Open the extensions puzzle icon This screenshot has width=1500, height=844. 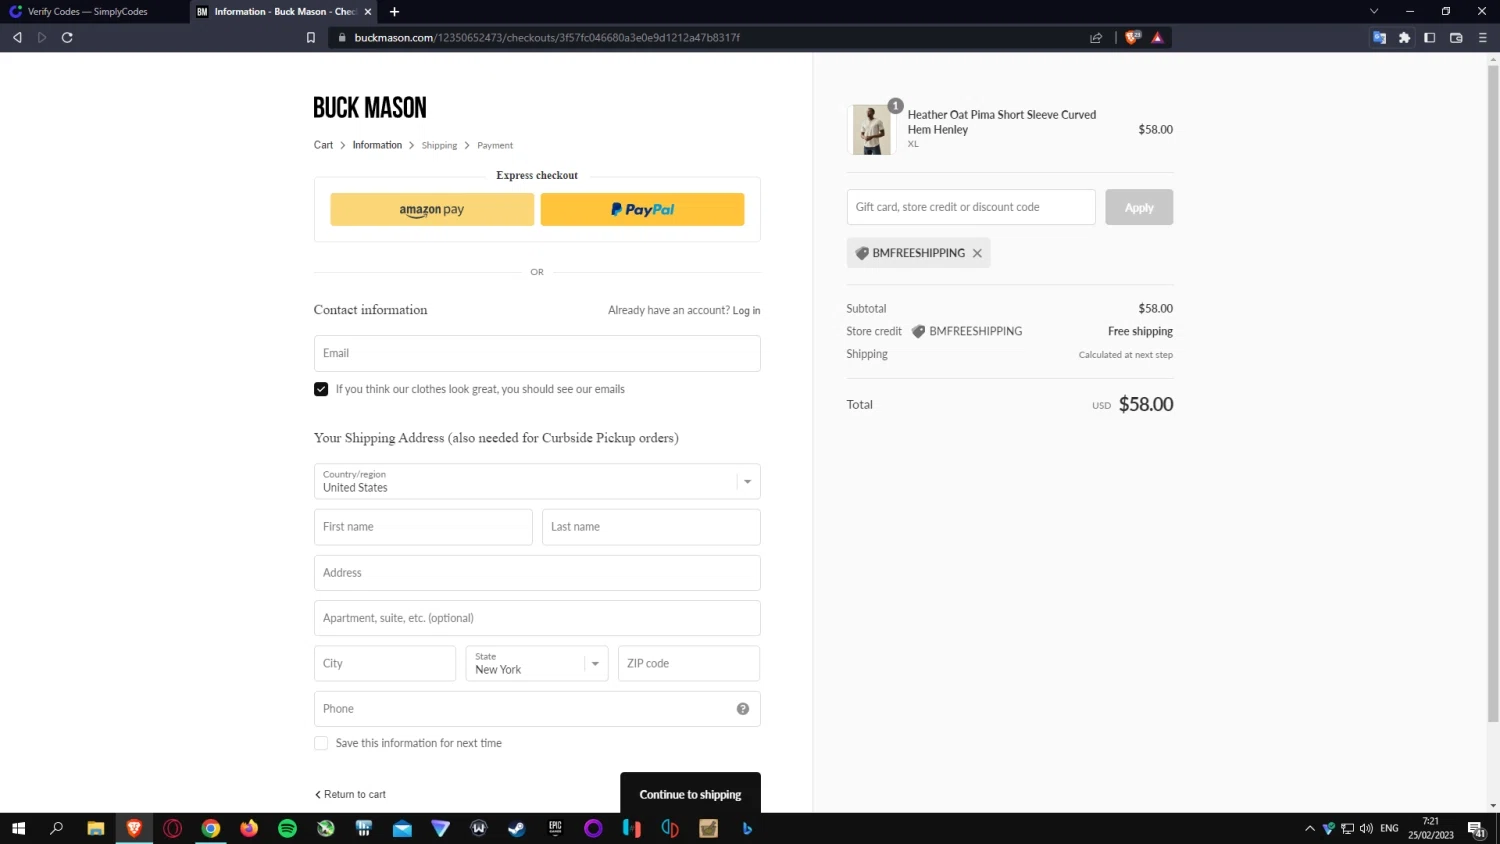(1404, 38)
